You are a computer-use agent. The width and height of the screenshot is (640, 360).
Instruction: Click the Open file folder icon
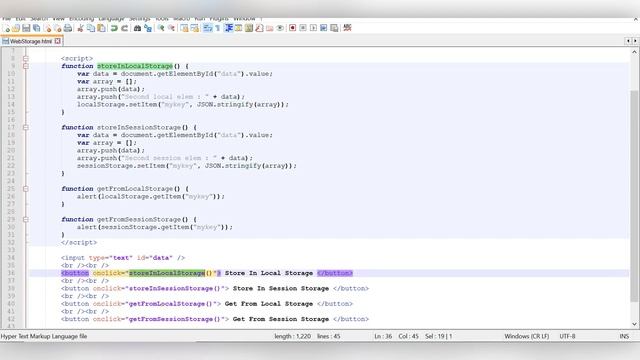[16, 28]
